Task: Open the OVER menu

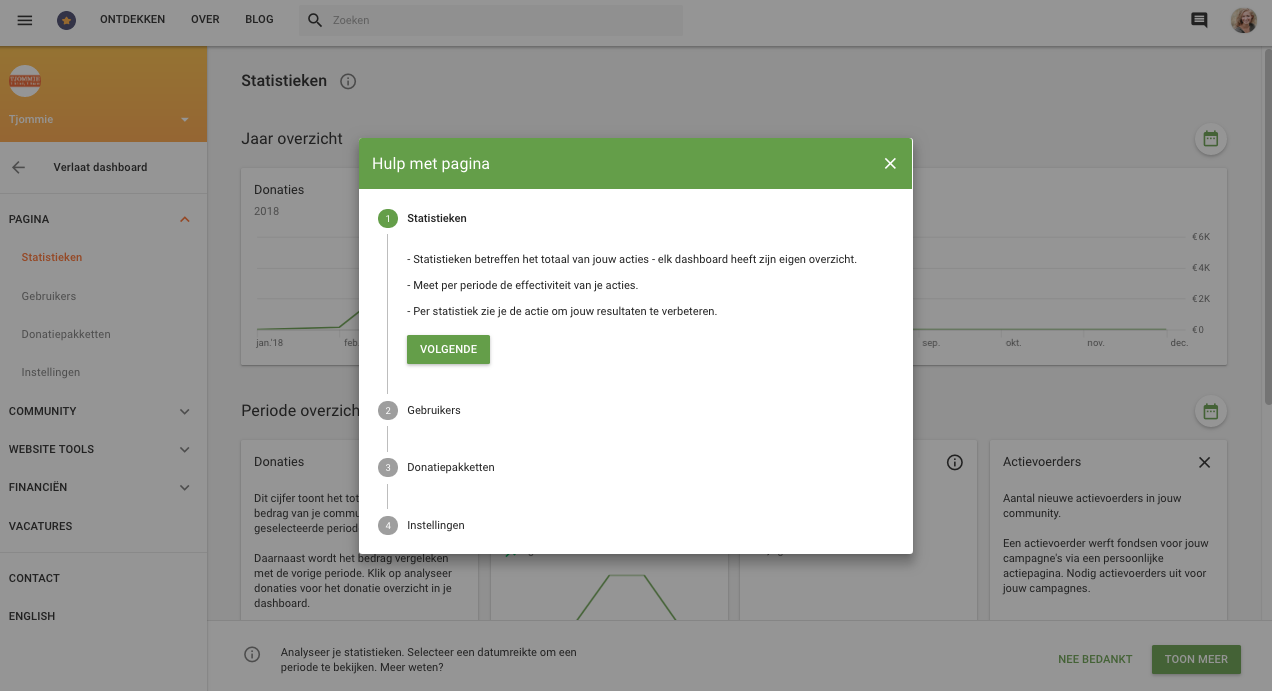Action: click(x=205, y=19)
